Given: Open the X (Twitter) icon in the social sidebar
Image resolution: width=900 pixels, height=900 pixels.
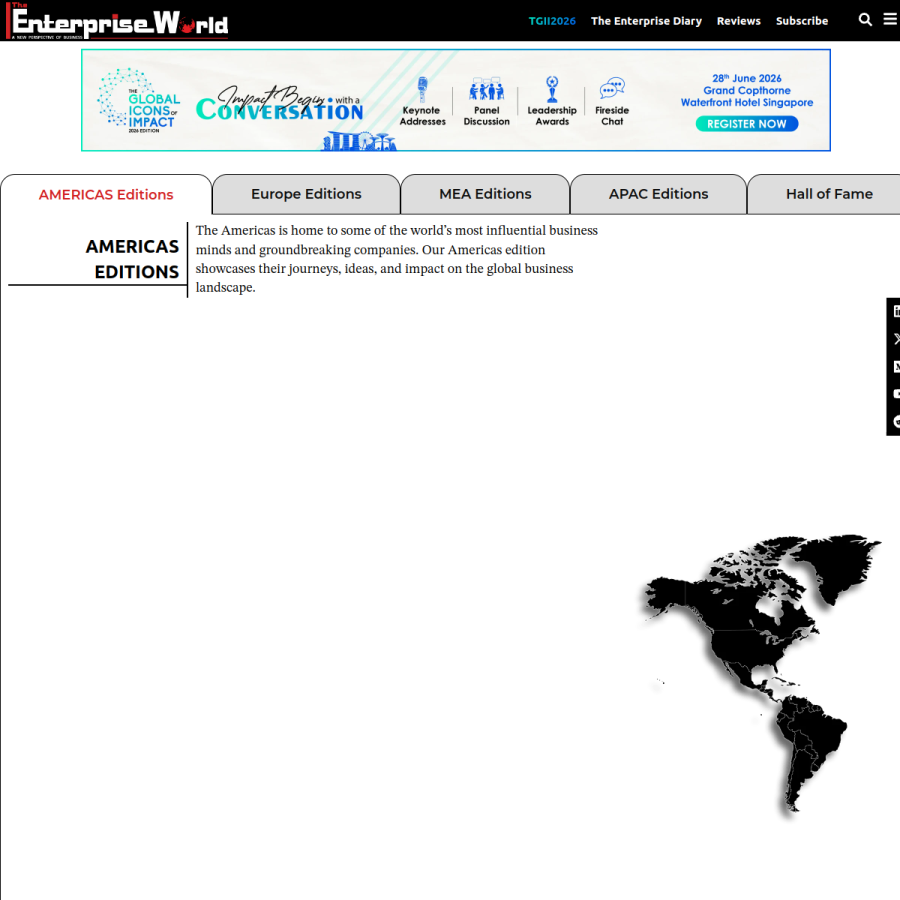Looking at the screenshot, I should (895, 339).
